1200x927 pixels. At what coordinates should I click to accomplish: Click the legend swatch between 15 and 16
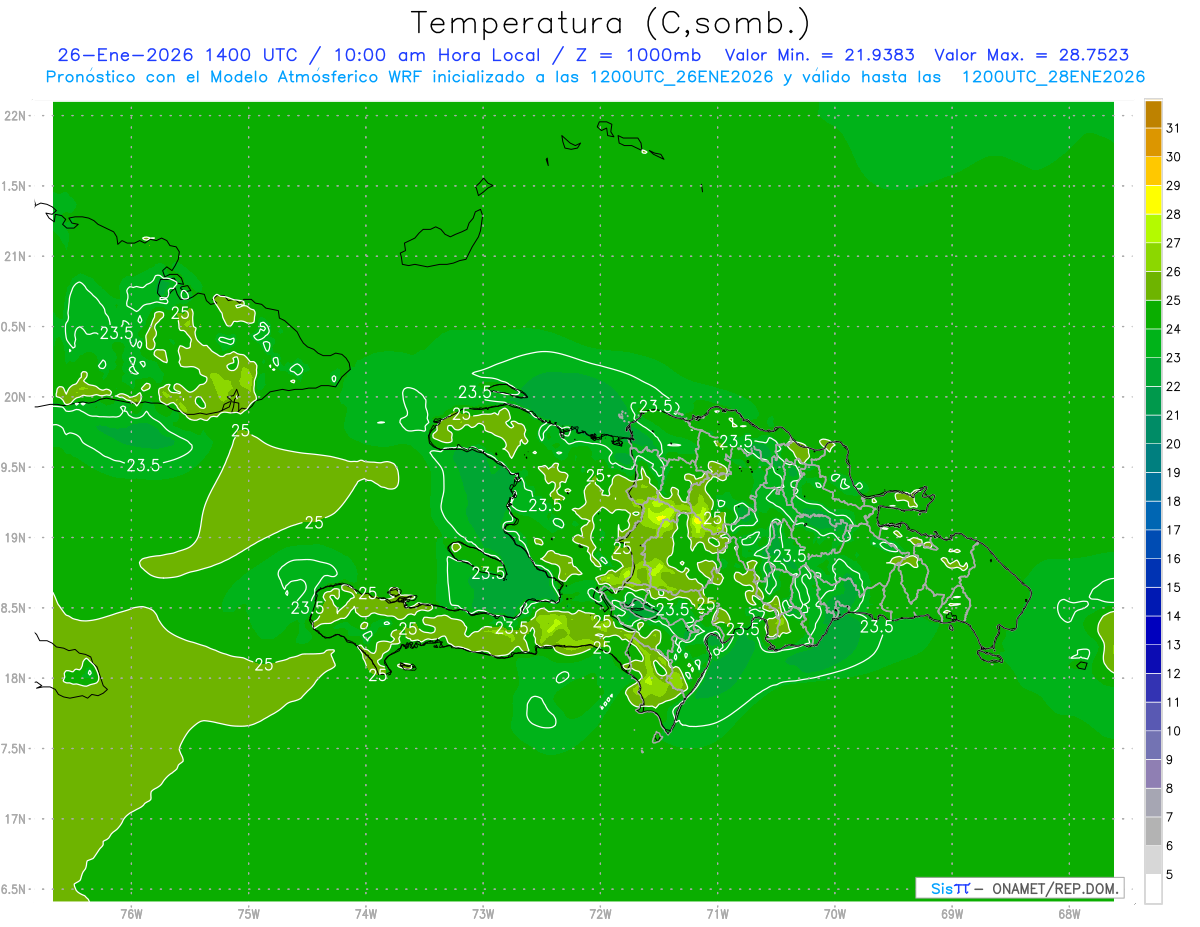1153,573
